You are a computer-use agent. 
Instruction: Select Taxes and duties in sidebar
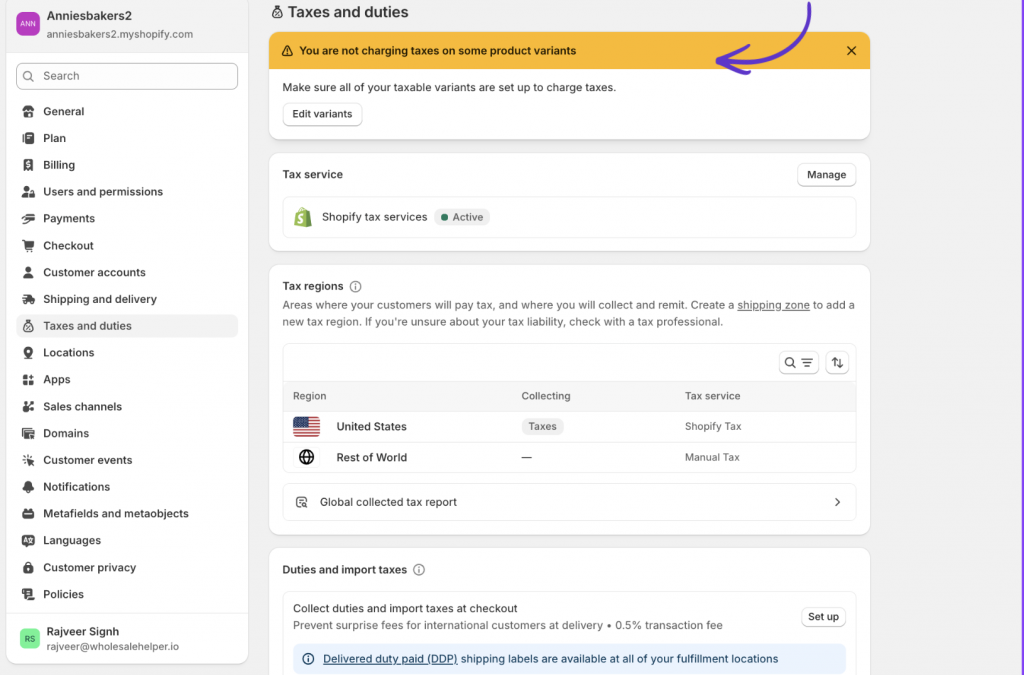[127, 326]
